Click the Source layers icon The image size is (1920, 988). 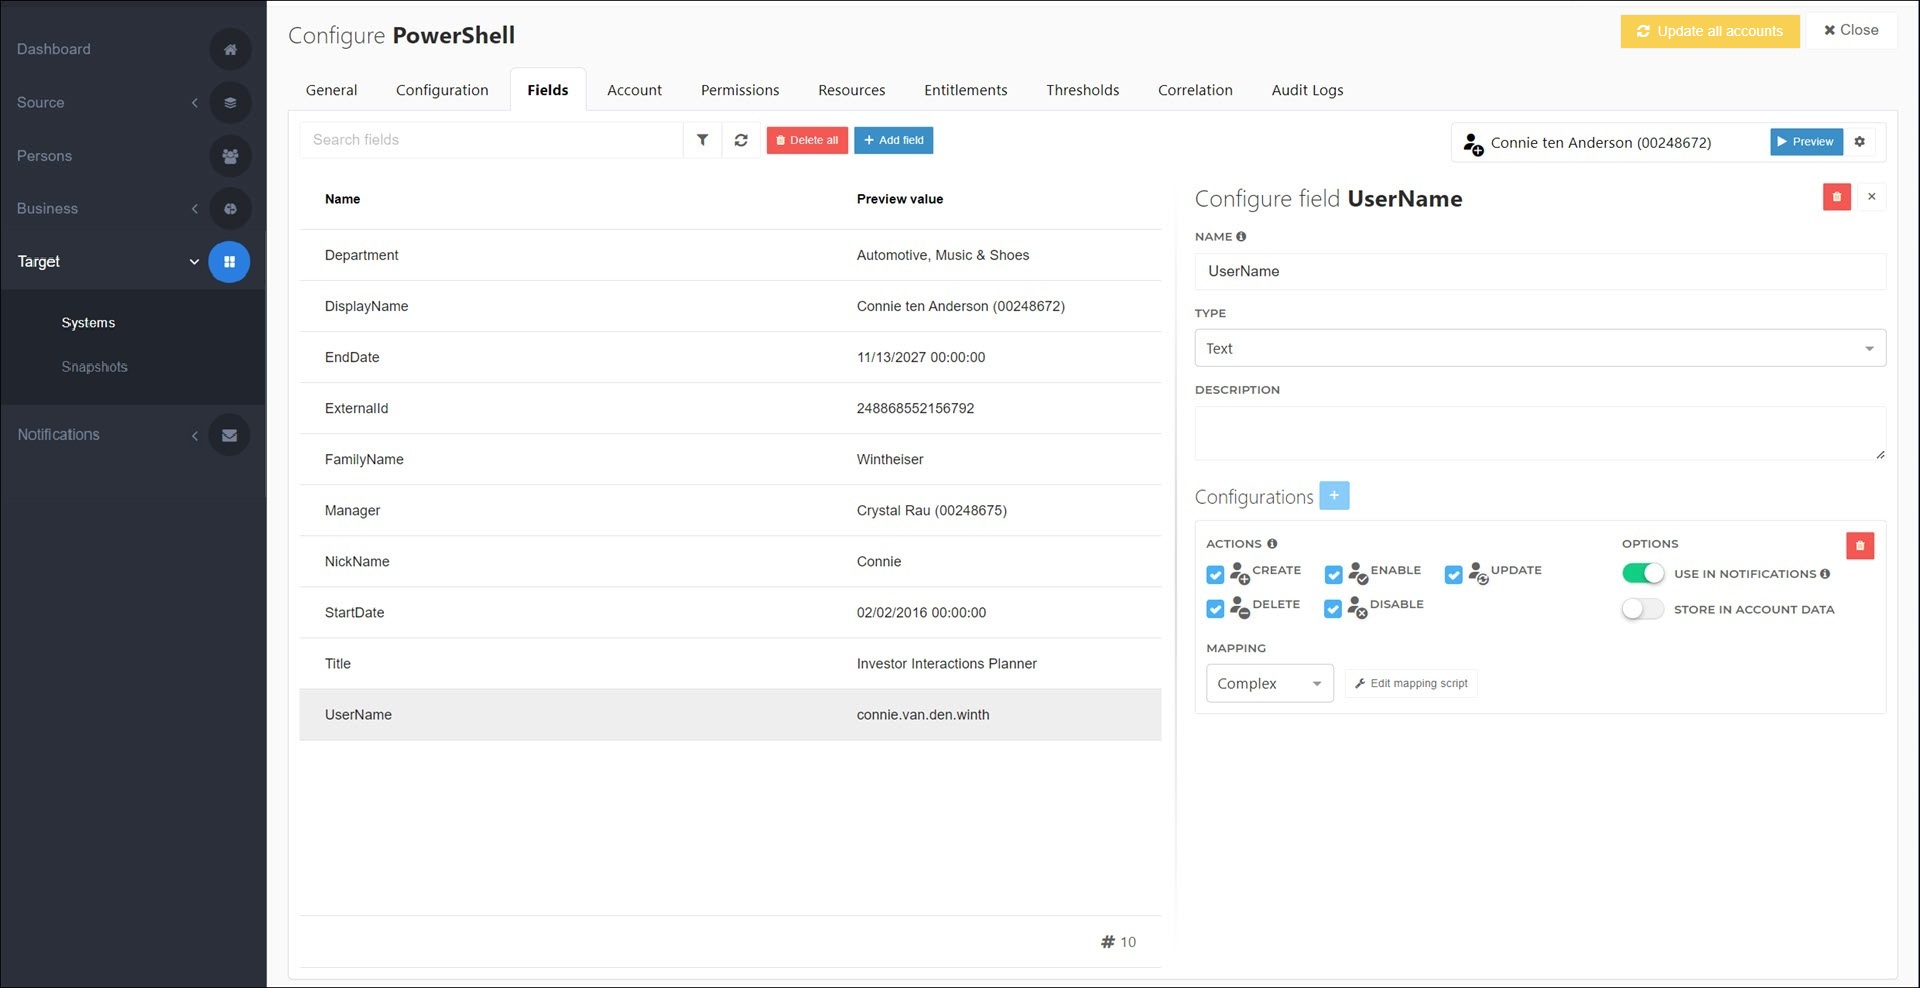[x=230, y=102]
